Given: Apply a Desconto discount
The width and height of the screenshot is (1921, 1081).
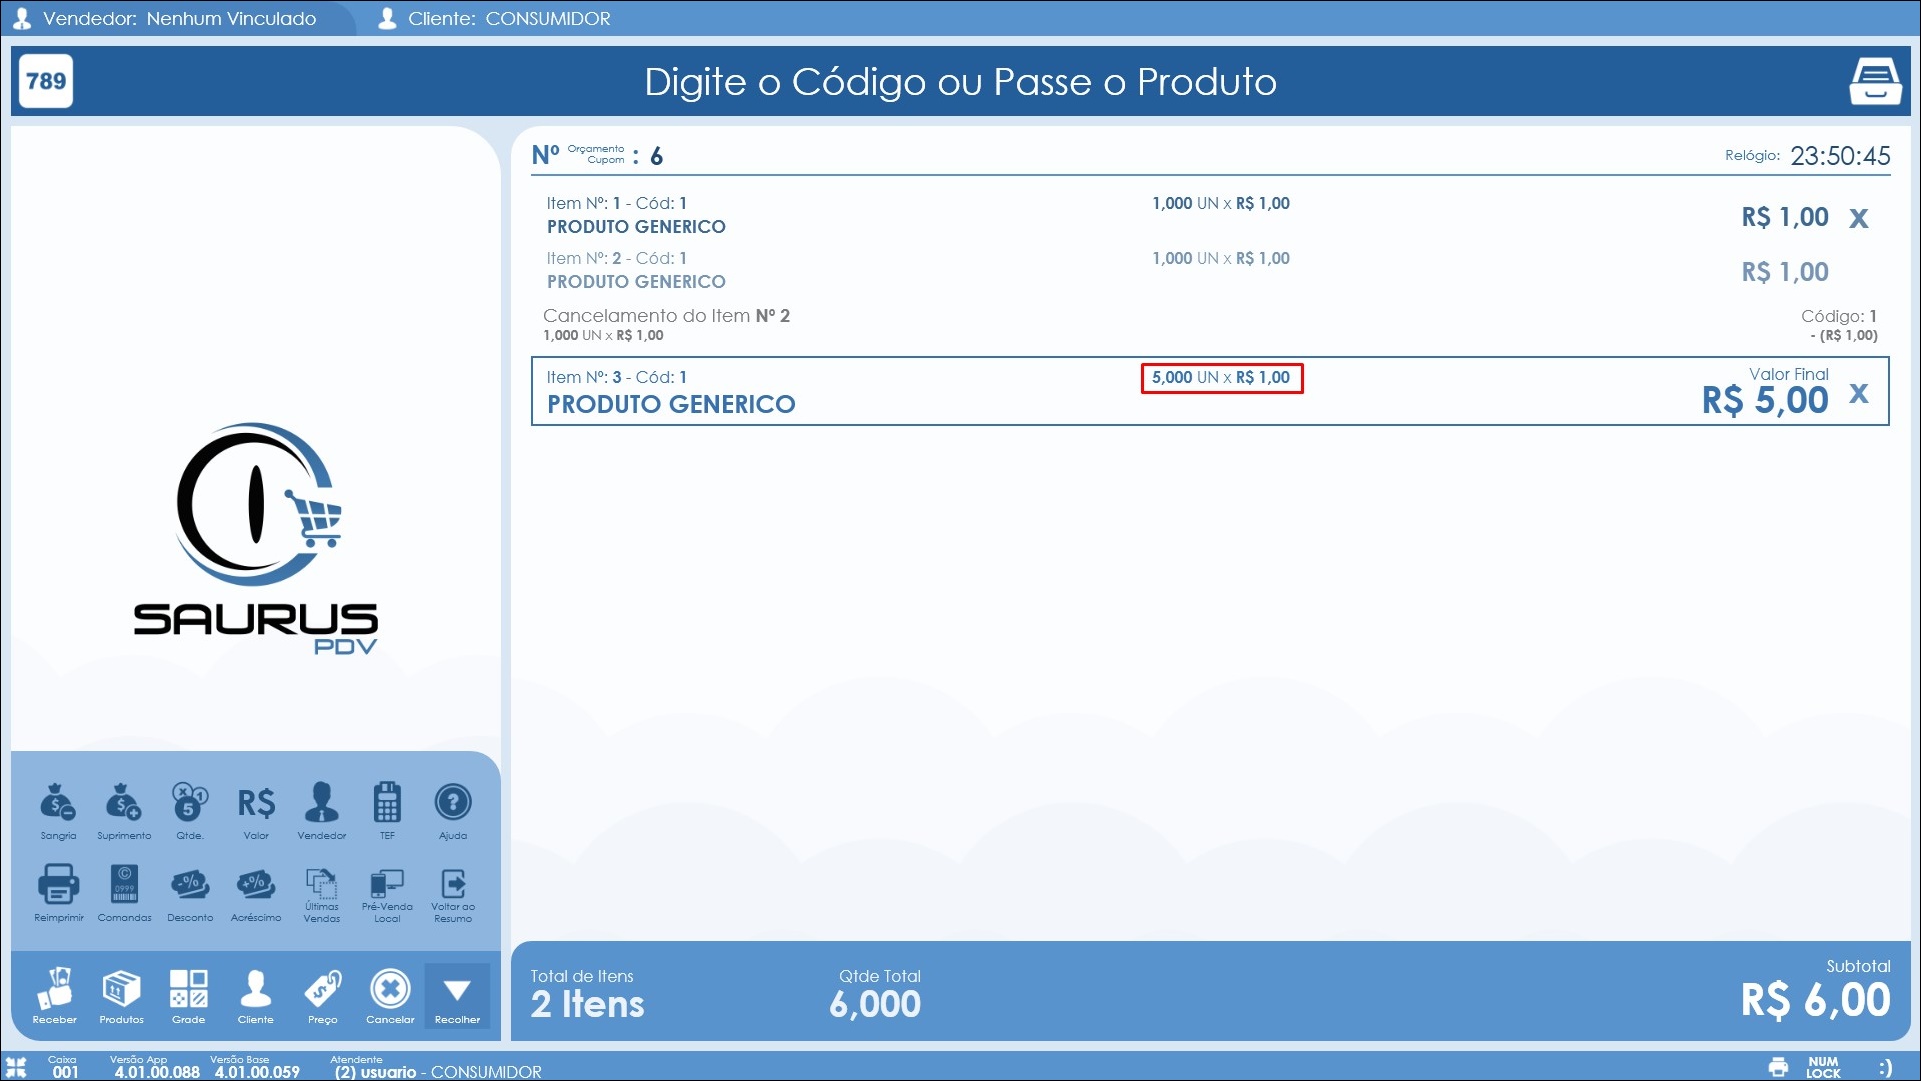Looking at the screenshot, I should (190, 893).
